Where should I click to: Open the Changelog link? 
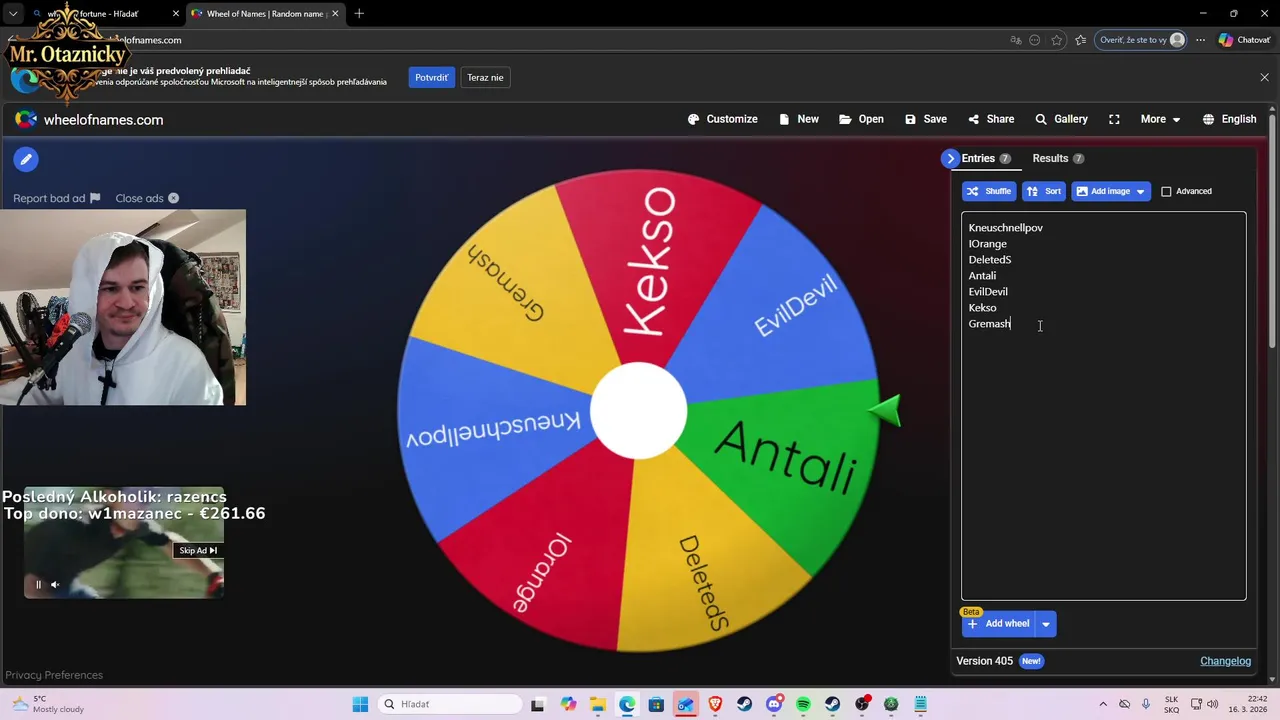[x=1225, y=661]
